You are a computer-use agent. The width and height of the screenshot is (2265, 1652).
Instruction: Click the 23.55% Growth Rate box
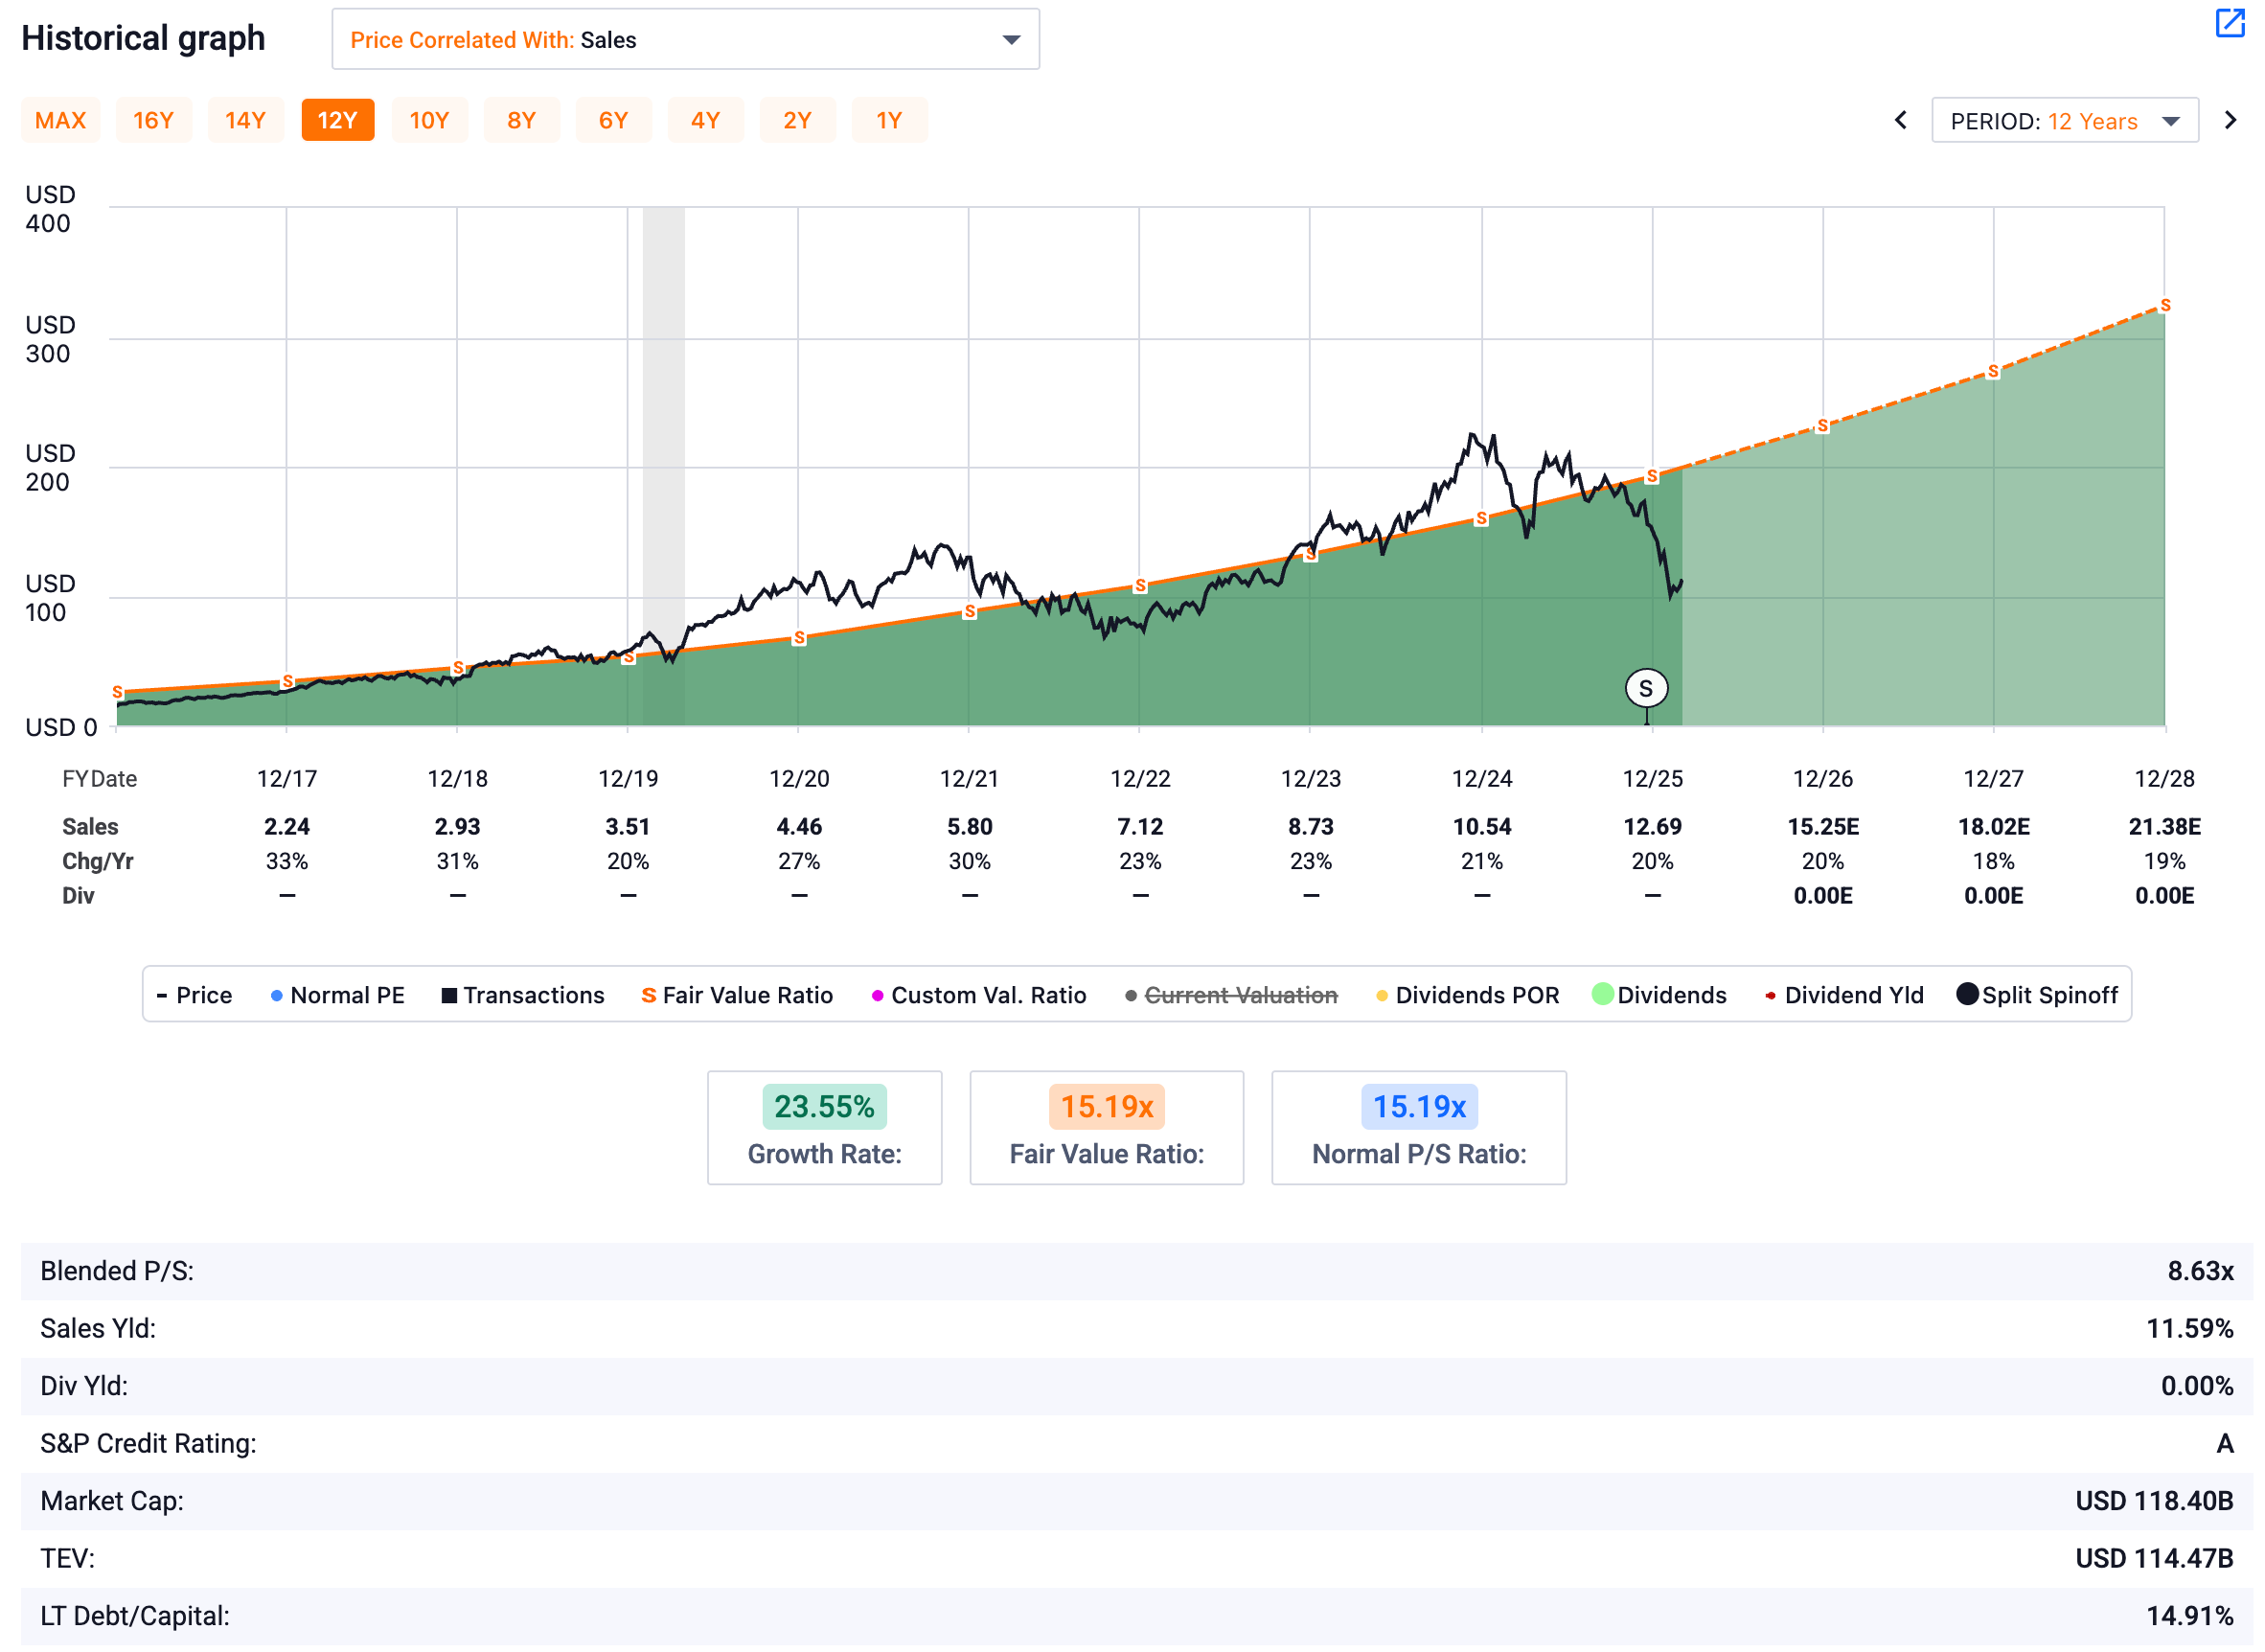pyautogui.click(x=824, y=1128)
